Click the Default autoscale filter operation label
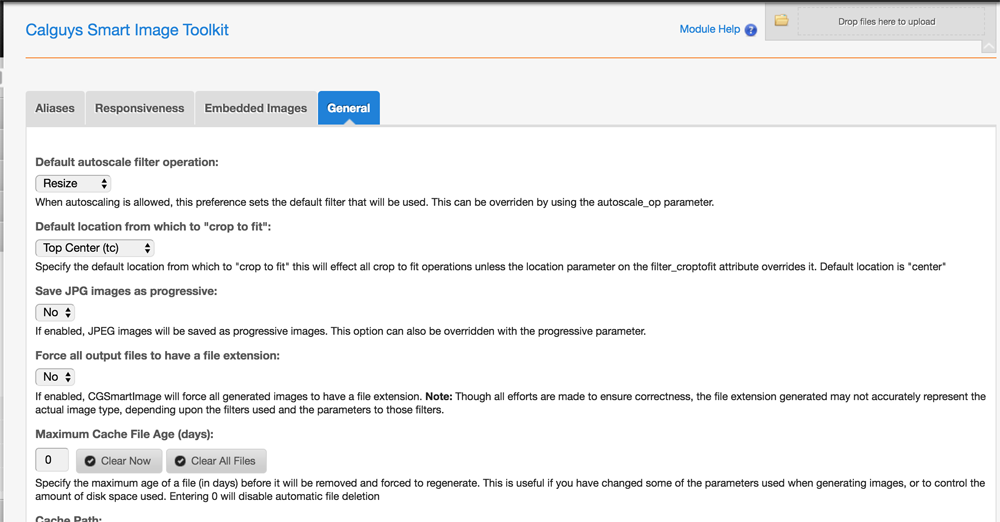 tap(127, 162)
